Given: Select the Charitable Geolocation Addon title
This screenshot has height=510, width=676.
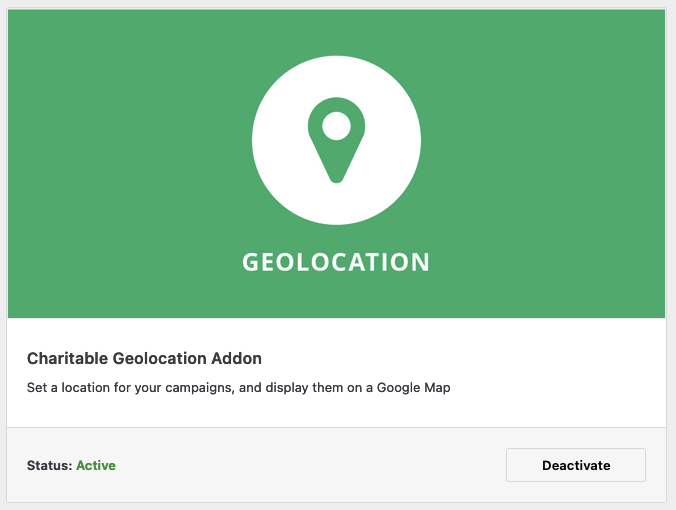Looking at the screenshot, I should 144,358.
